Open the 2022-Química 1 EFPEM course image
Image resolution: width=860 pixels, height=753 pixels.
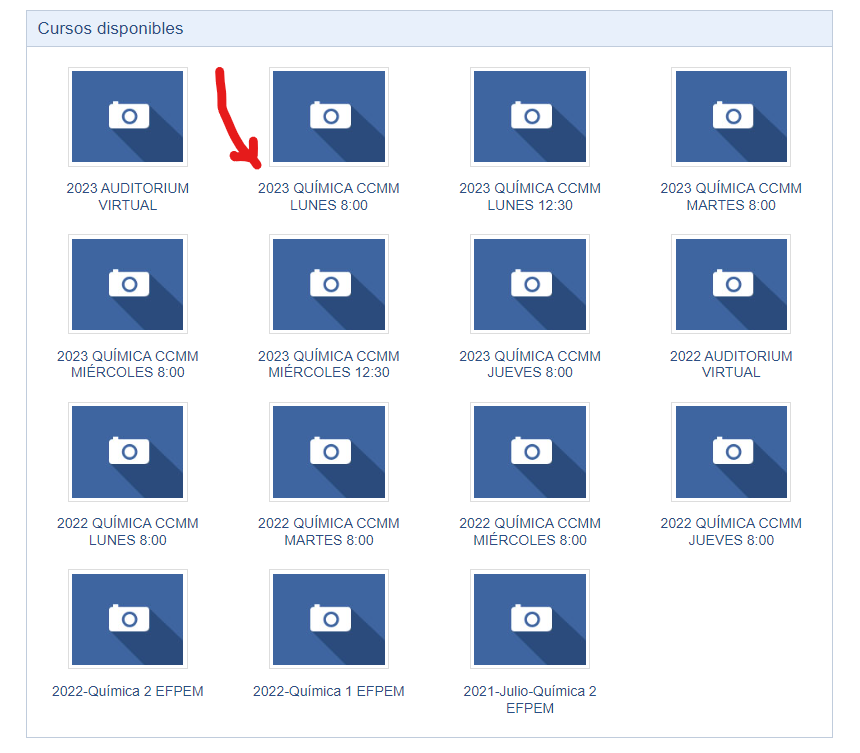329,619
